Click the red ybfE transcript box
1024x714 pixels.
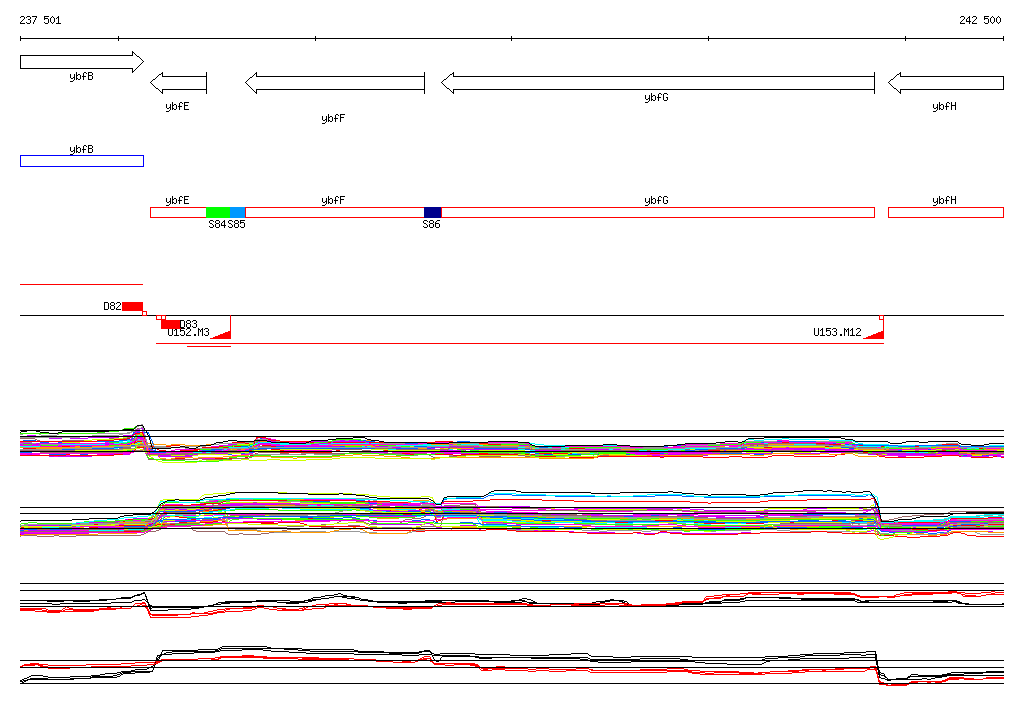[x=178, y=212]
